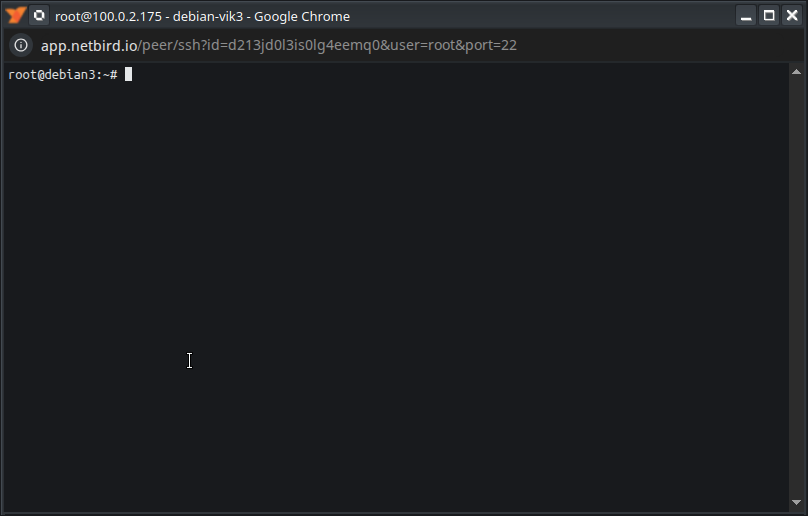The image size is (808, 516).
Task: Close the SSH session window
Action: [792, 15]
